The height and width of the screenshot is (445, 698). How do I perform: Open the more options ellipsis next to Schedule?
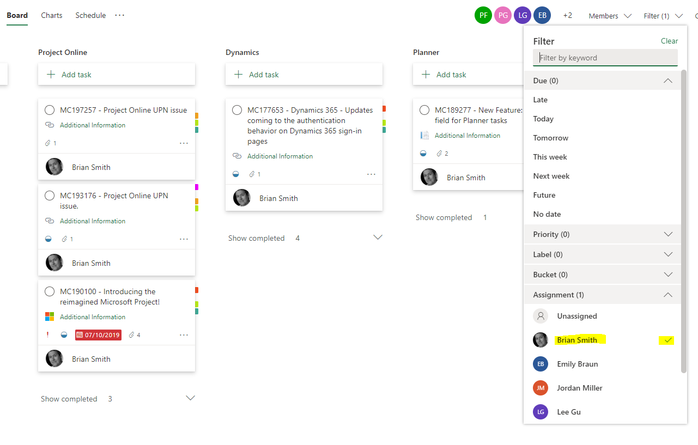(x=119, y=15)
